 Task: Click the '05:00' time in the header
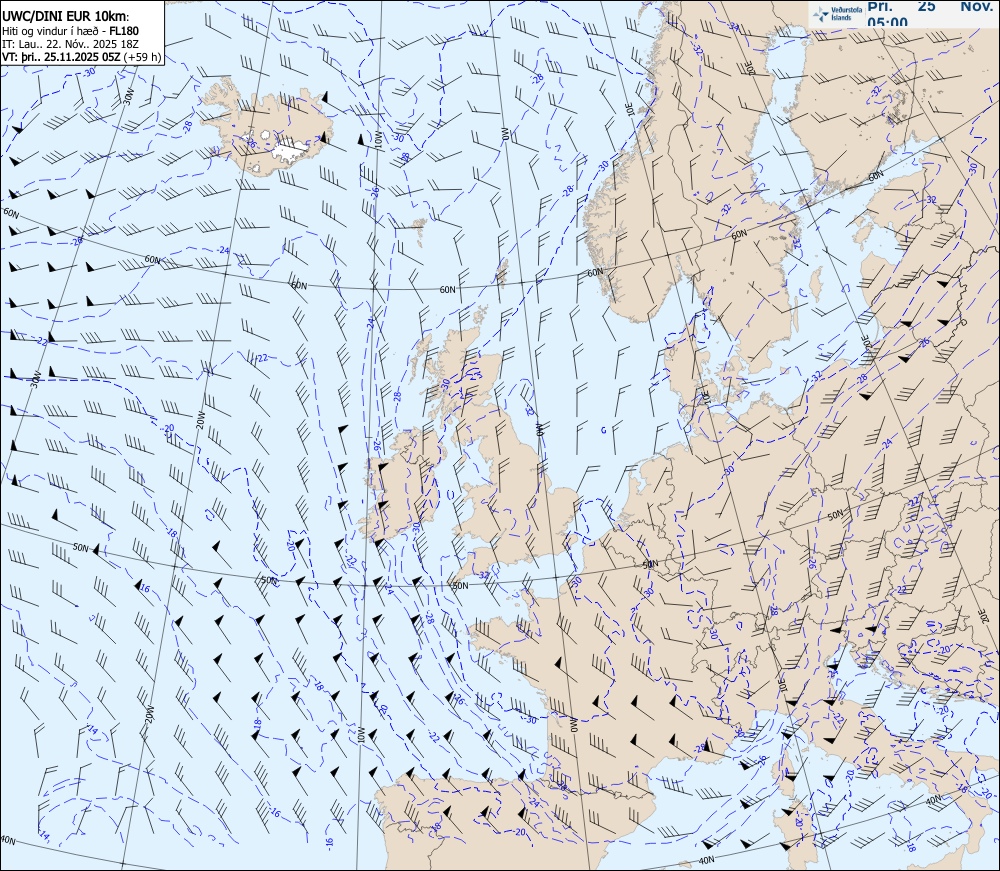(x=886, y=23)
